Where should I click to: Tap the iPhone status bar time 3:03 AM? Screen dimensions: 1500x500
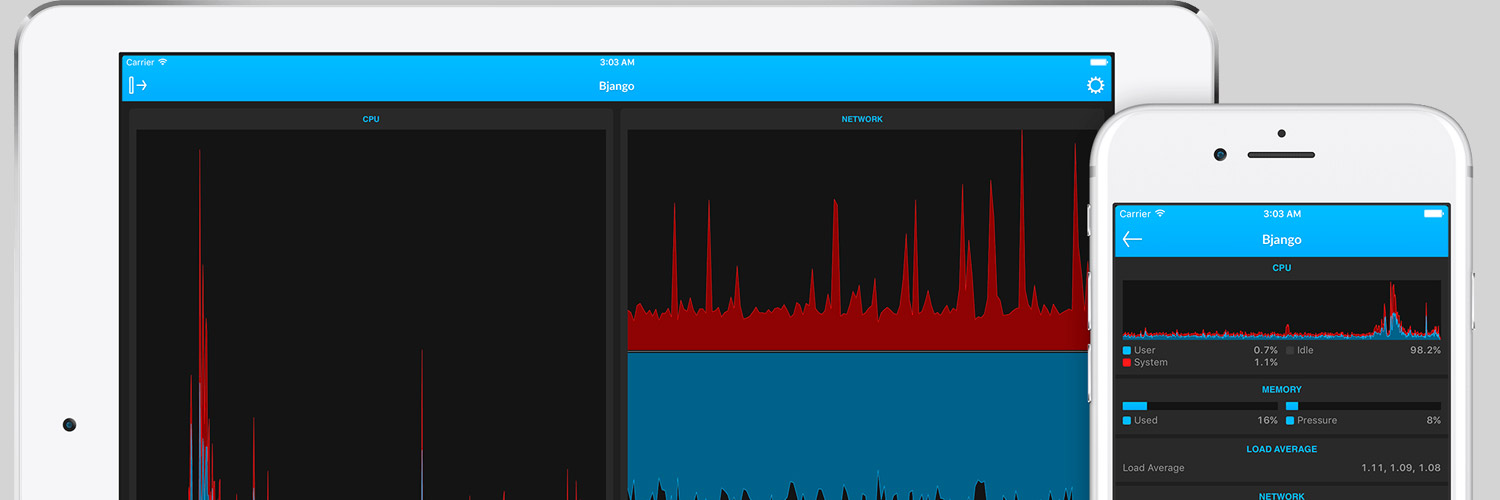pos(1282,214)
